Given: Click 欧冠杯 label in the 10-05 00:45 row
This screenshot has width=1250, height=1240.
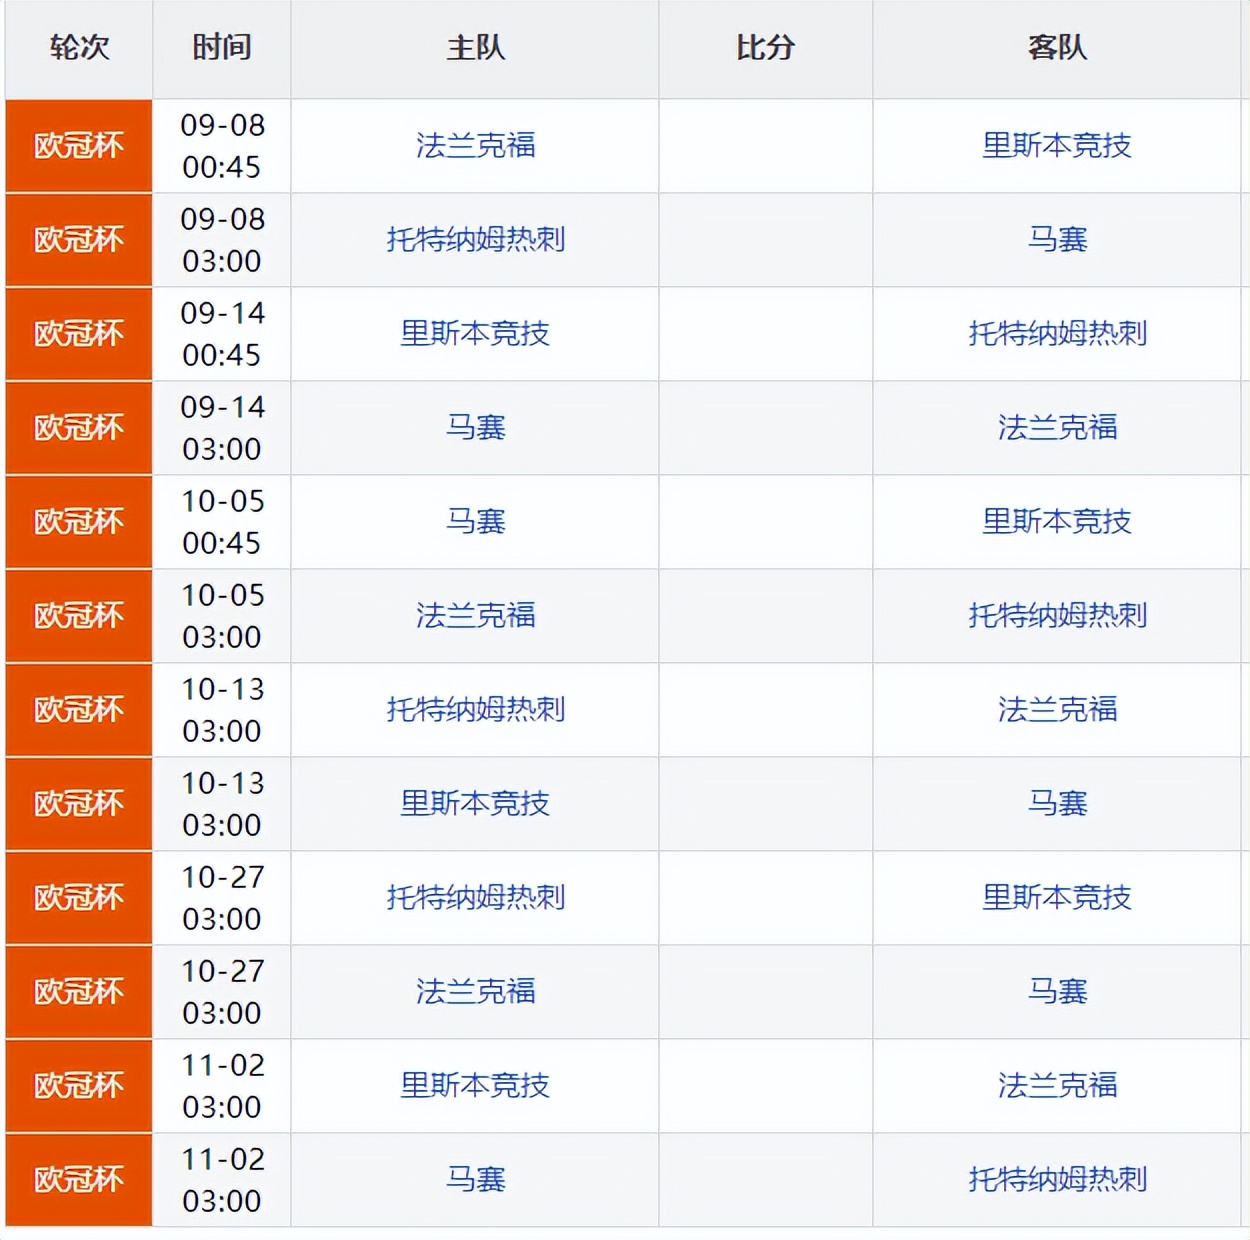Looking at the screenshot, I should click(79, 522).
